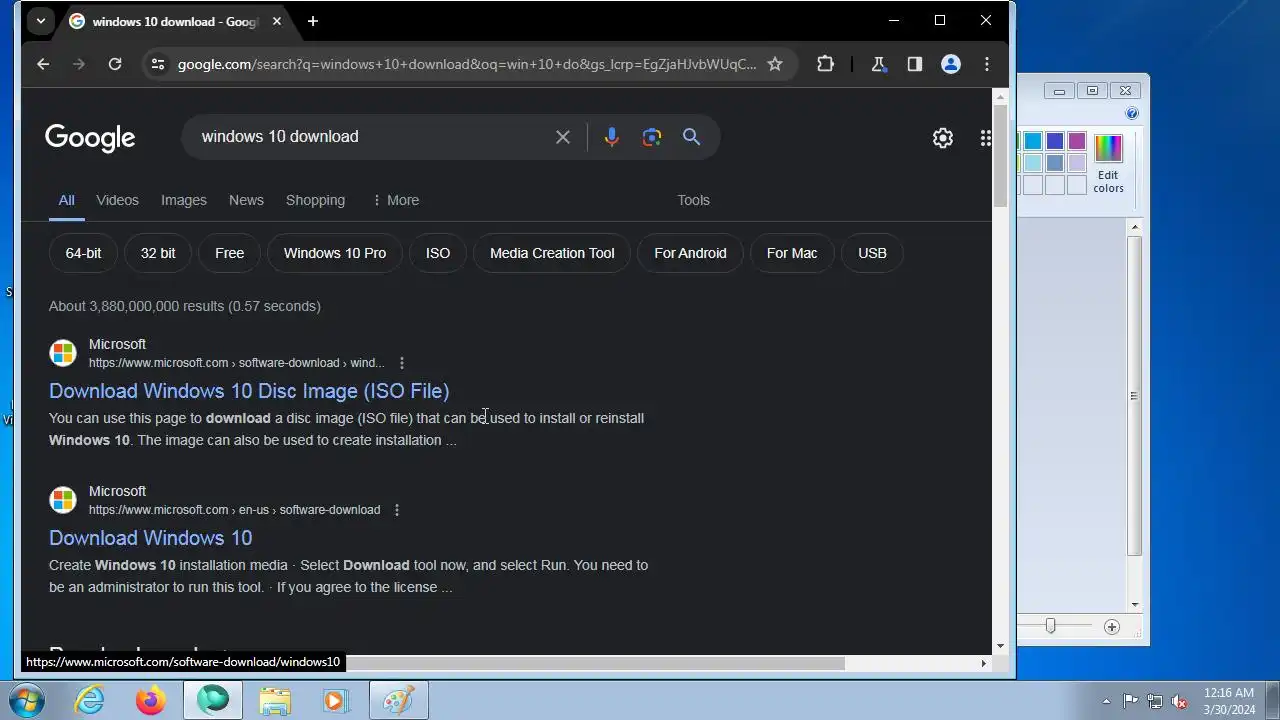Switch to the Videos tab

tap(117, 200)
